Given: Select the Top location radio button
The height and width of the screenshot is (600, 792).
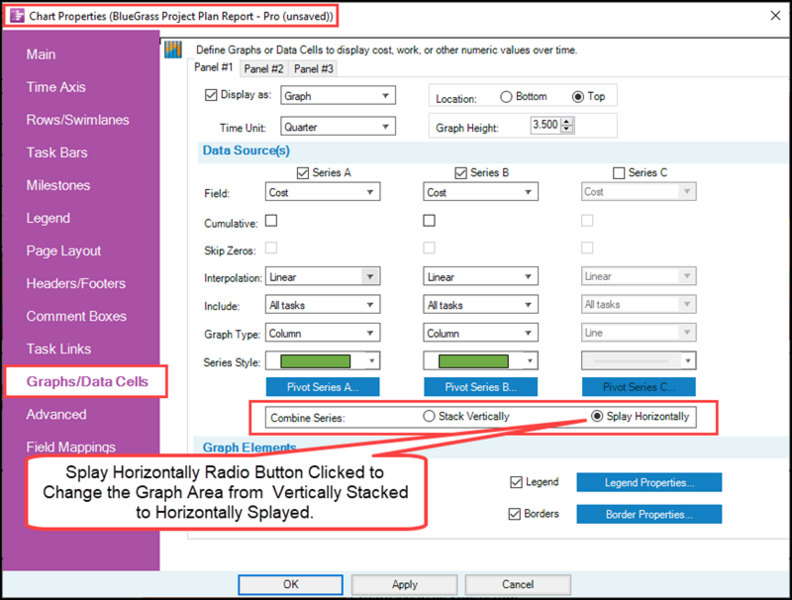Looking at the screenshot, I should (578, 96).
